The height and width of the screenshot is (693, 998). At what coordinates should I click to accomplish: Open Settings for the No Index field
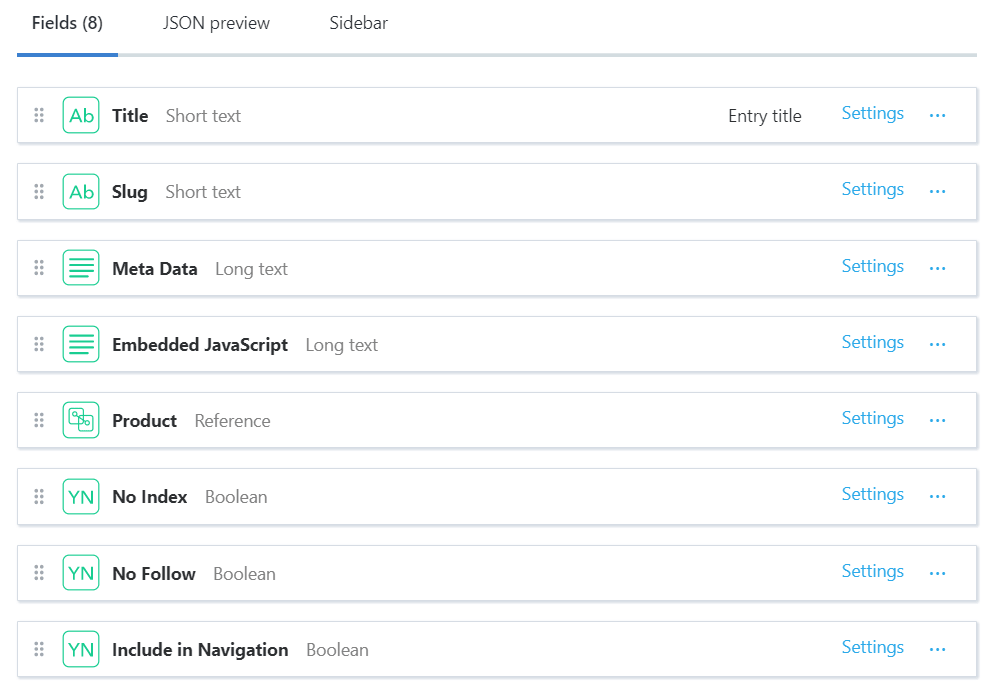click(872, 495)
